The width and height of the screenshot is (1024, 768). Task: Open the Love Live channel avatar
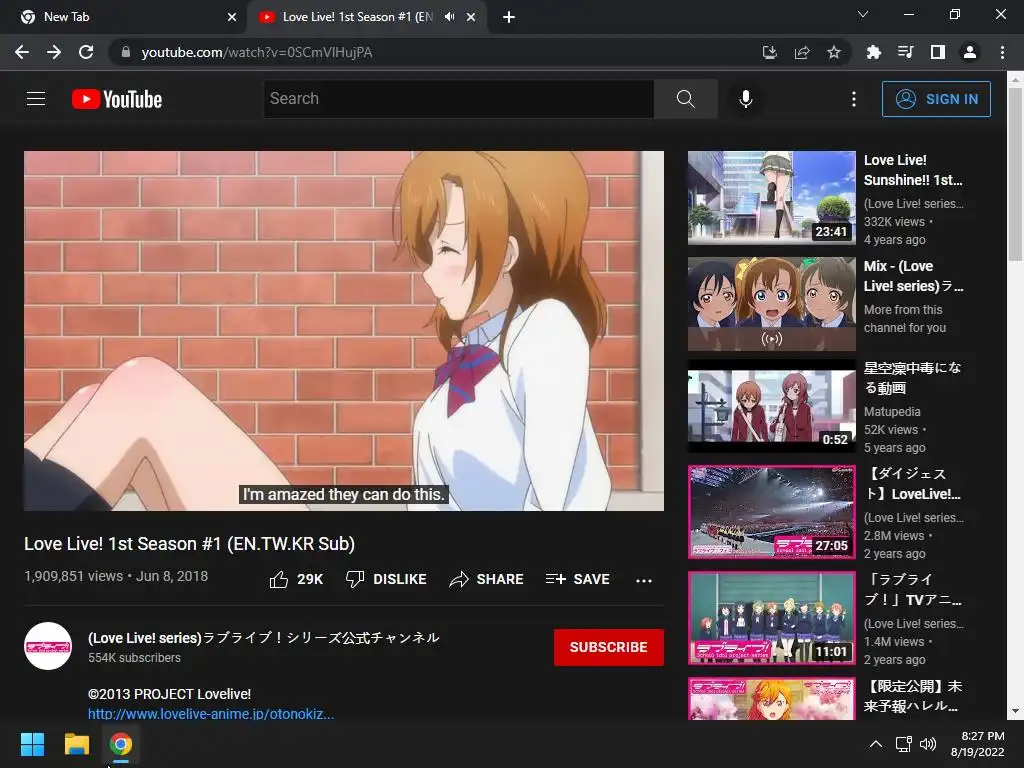(x=48, y=646)
